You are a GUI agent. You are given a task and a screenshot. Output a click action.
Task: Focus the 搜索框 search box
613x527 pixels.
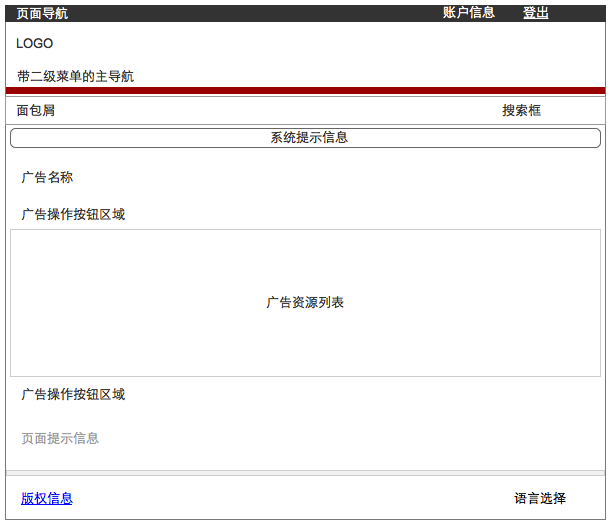521,110
